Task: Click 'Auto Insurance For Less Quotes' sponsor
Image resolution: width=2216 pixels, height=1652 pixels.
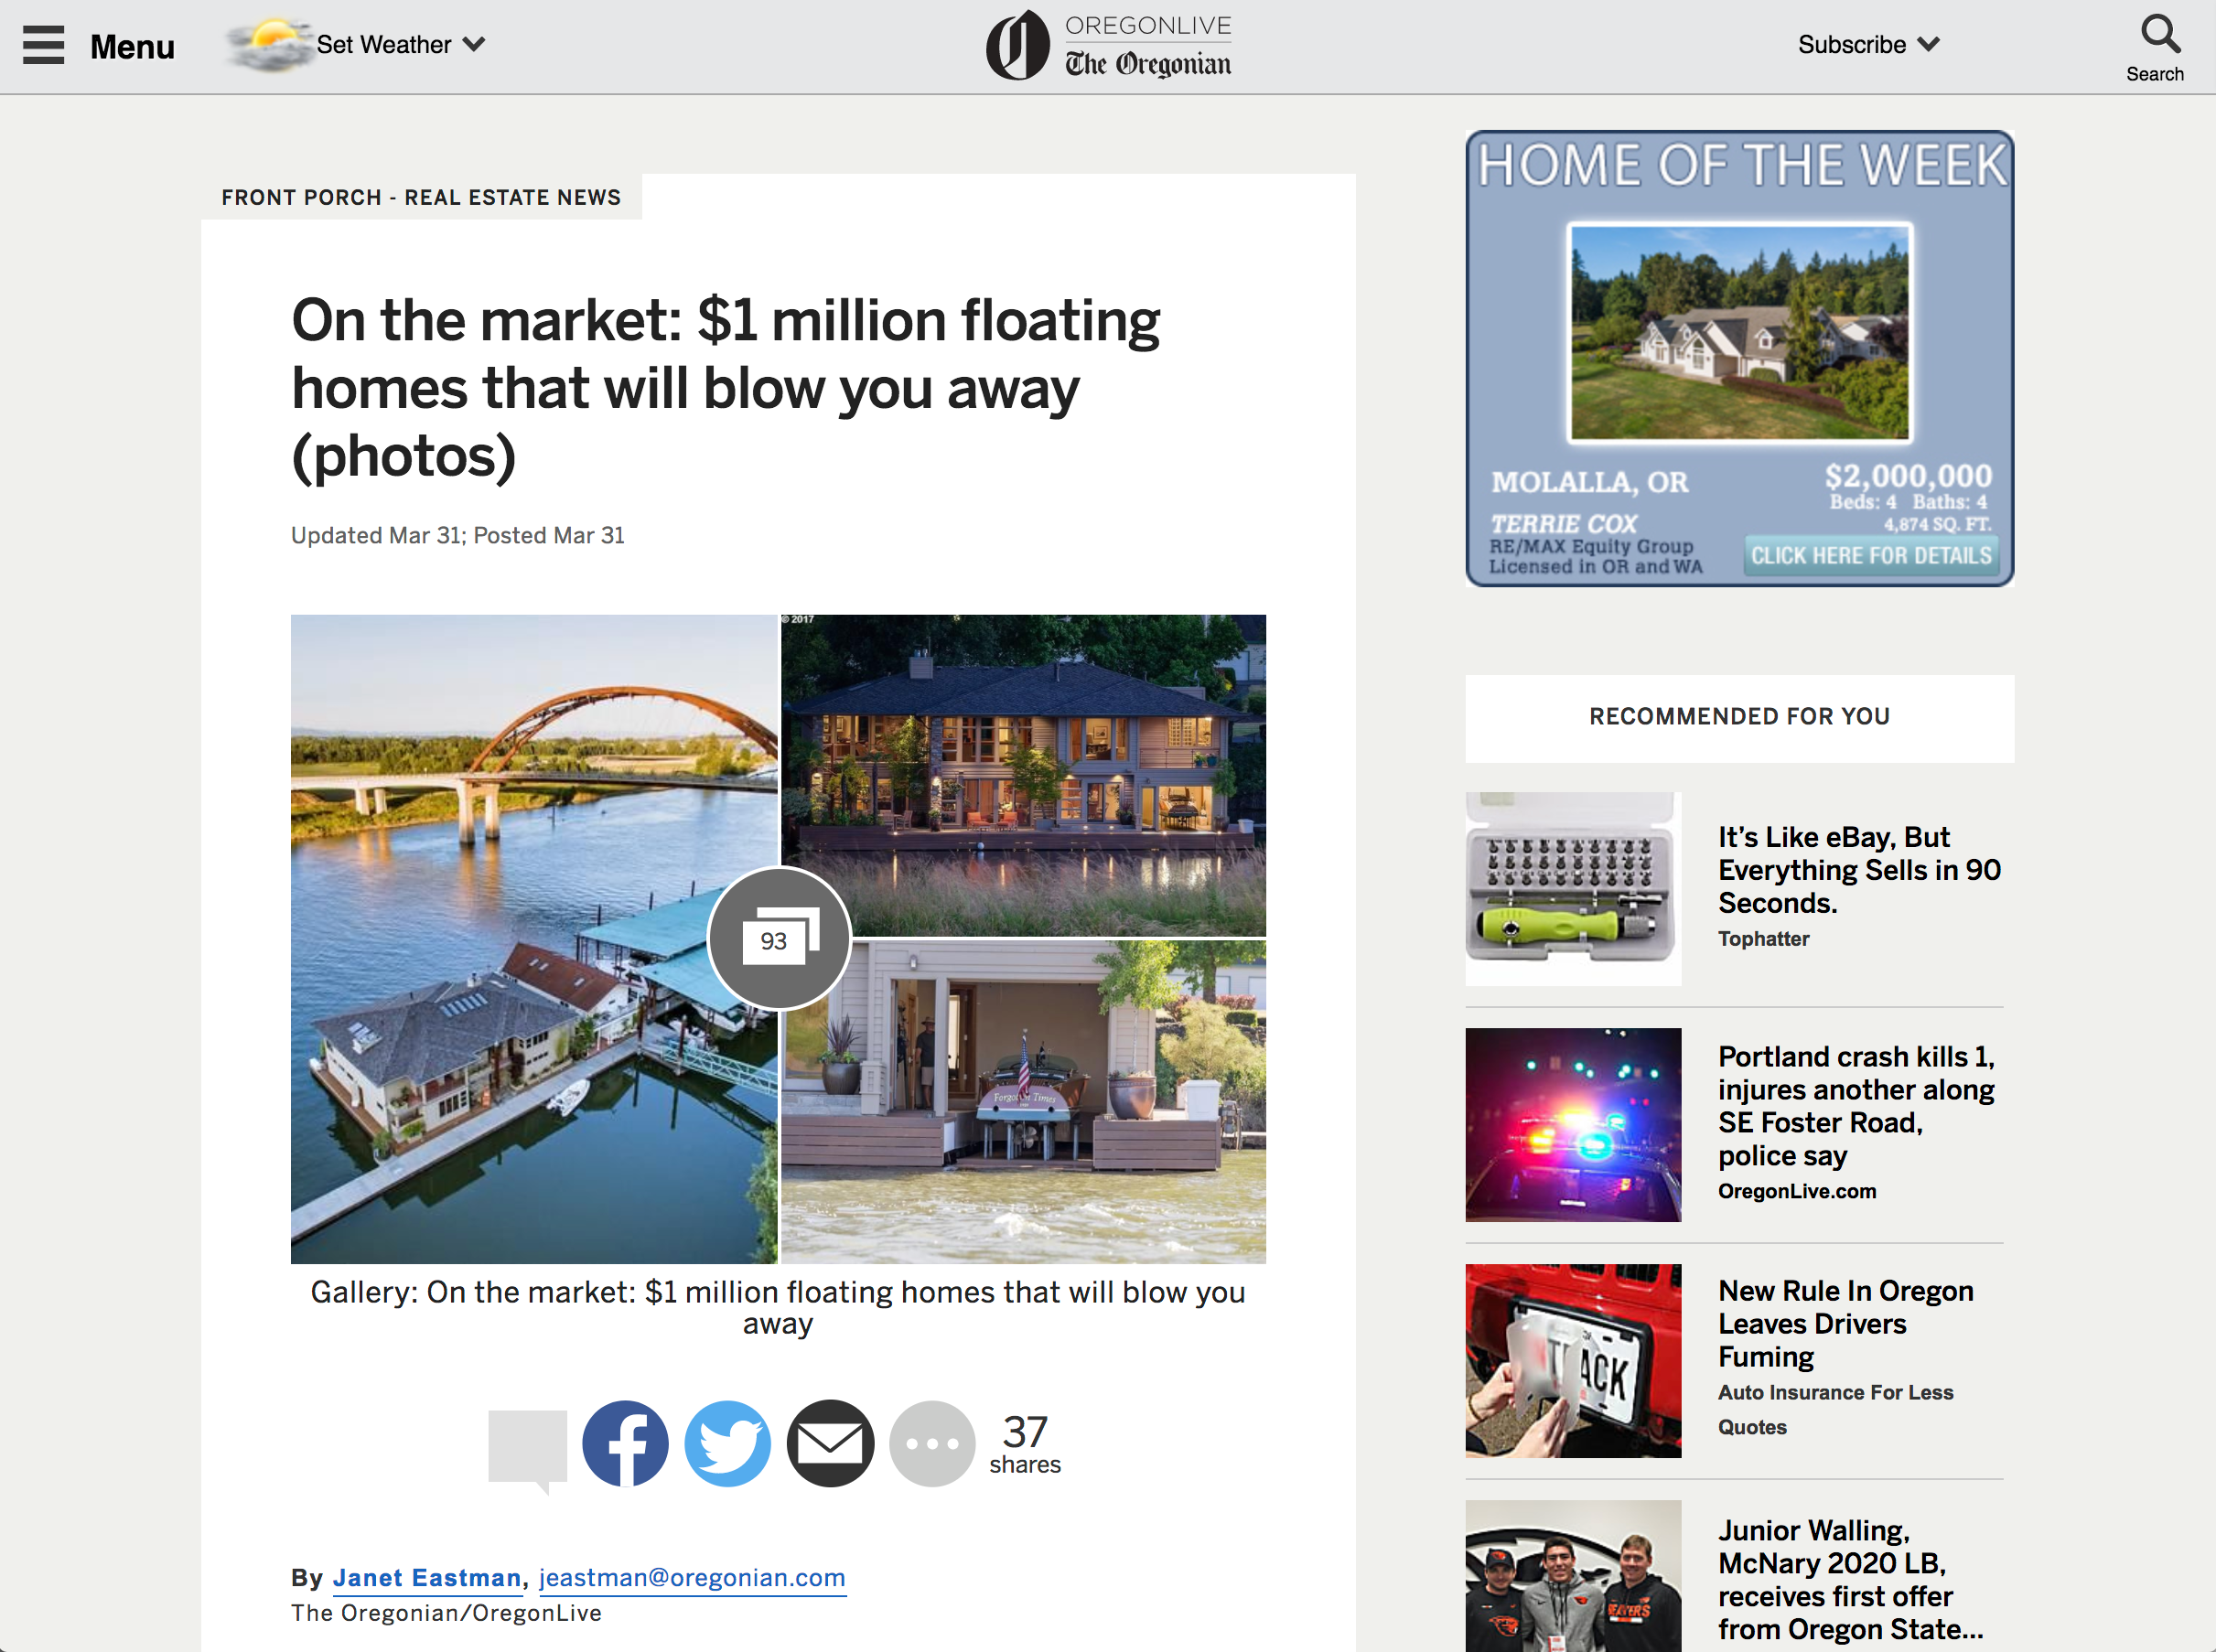Action: pos(1835,1409)
